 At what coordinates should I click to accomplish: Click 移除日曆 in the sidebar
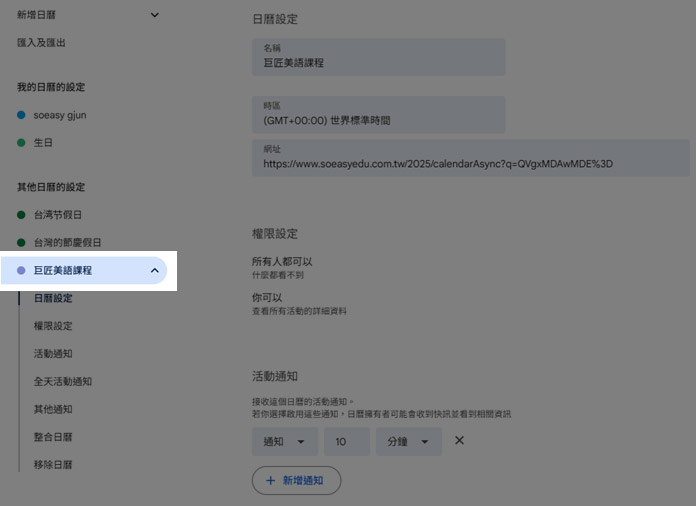coord(53,465)
